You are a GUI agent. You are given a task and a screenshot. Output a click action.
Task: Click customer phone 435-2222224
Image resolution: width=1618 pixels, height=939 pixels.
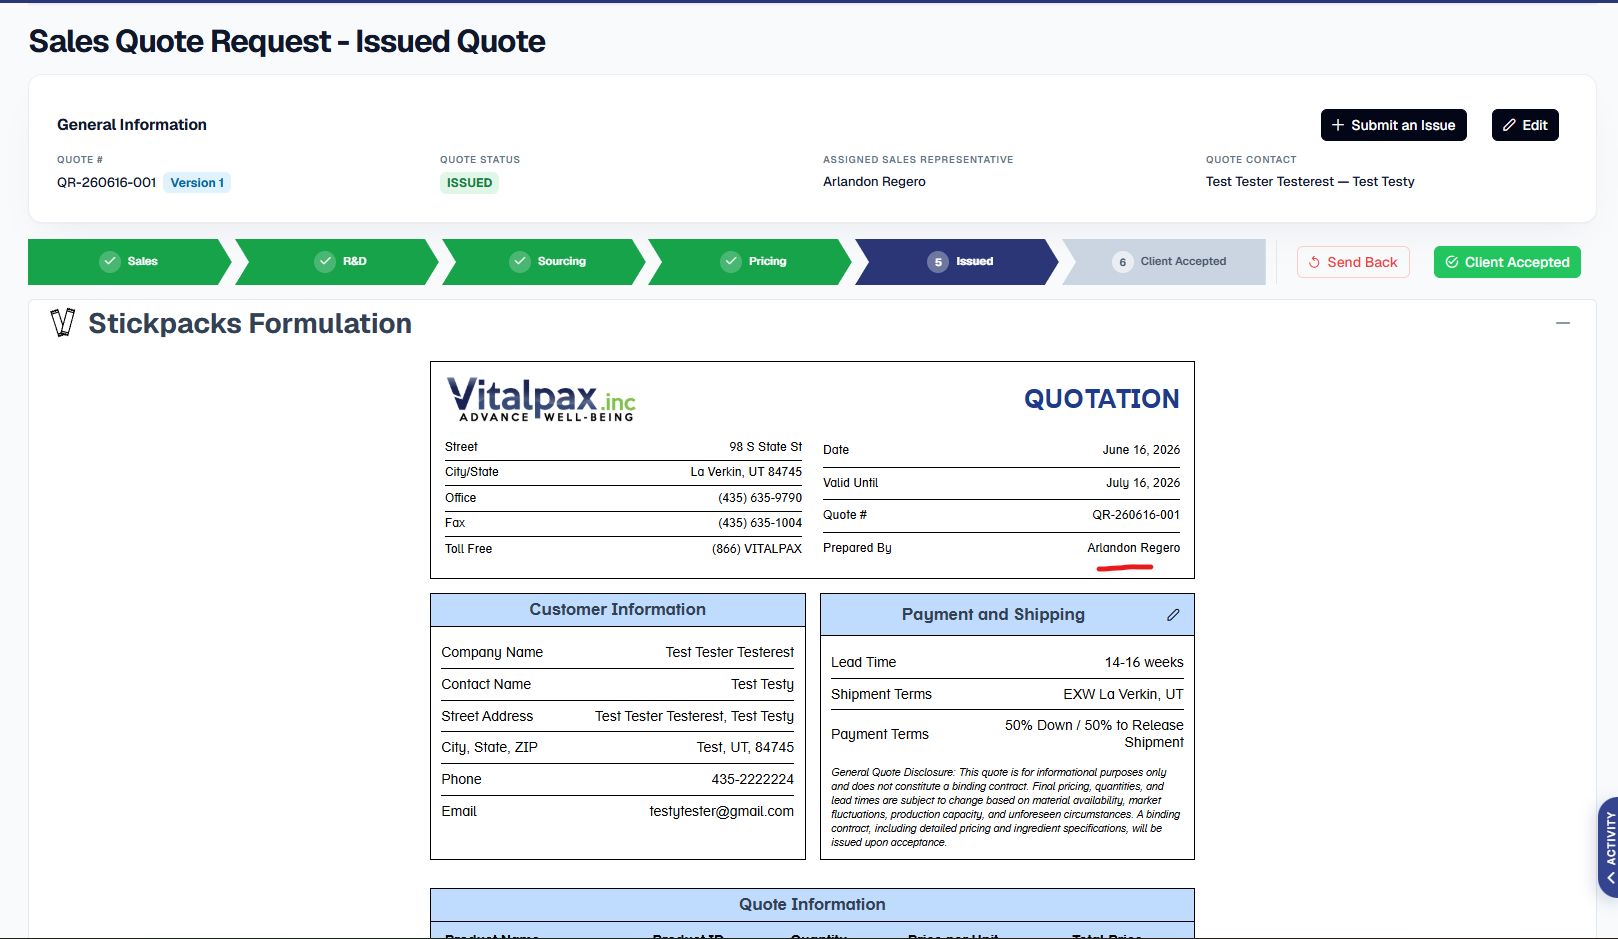point(753,779)
